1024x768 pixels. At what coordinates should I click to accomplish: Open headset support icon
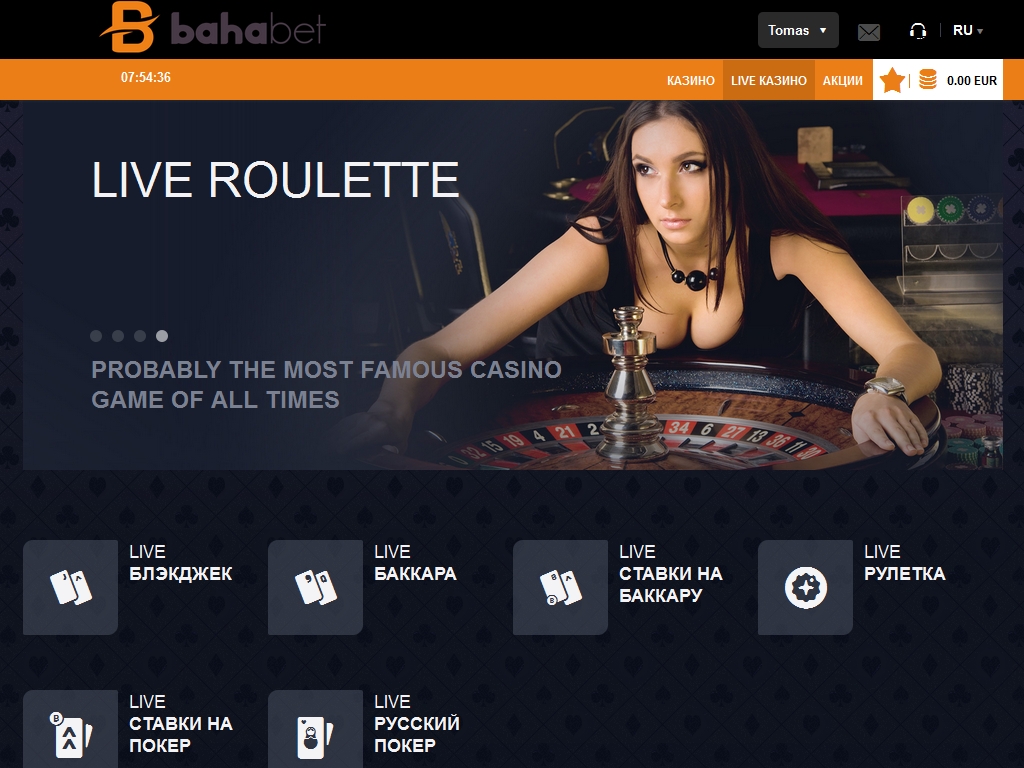pos(918,31)
